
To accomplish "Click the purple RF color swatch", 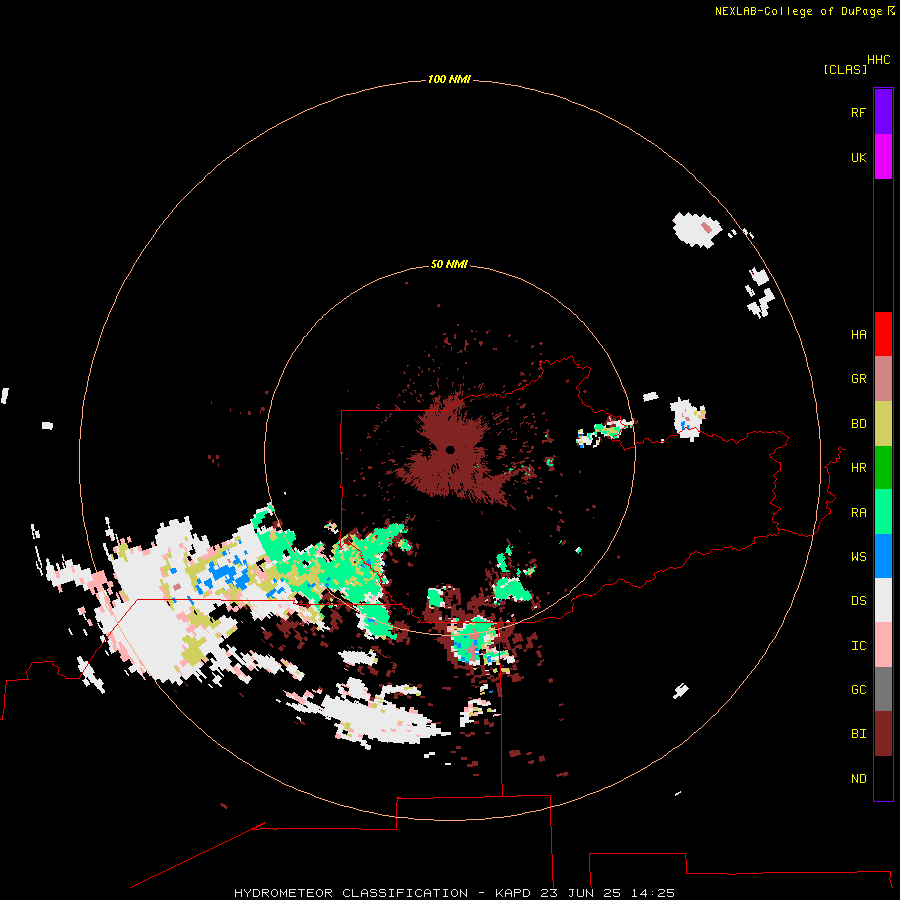I will coord(883,112).
